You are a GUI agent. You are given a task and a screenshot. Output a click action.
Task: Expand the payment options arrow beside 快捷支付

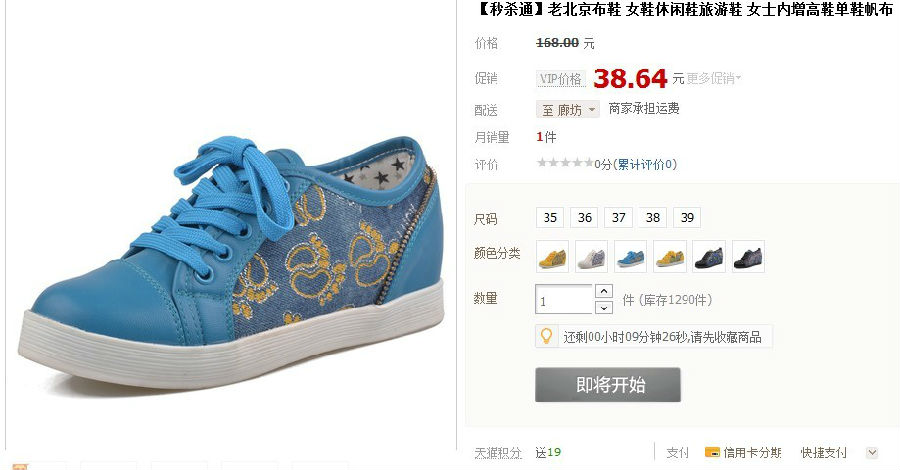point(872,453)
